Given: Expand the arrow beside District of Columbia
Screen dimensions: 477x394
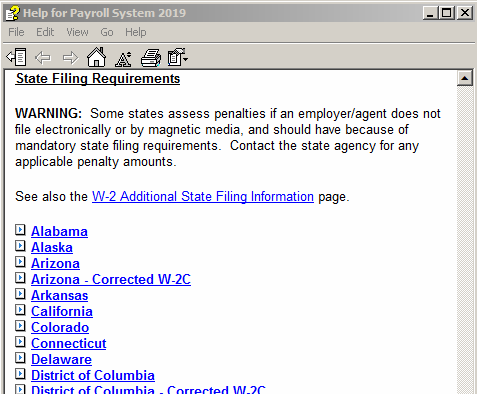Looking at the screenshot, I should [x=20, y=374].
